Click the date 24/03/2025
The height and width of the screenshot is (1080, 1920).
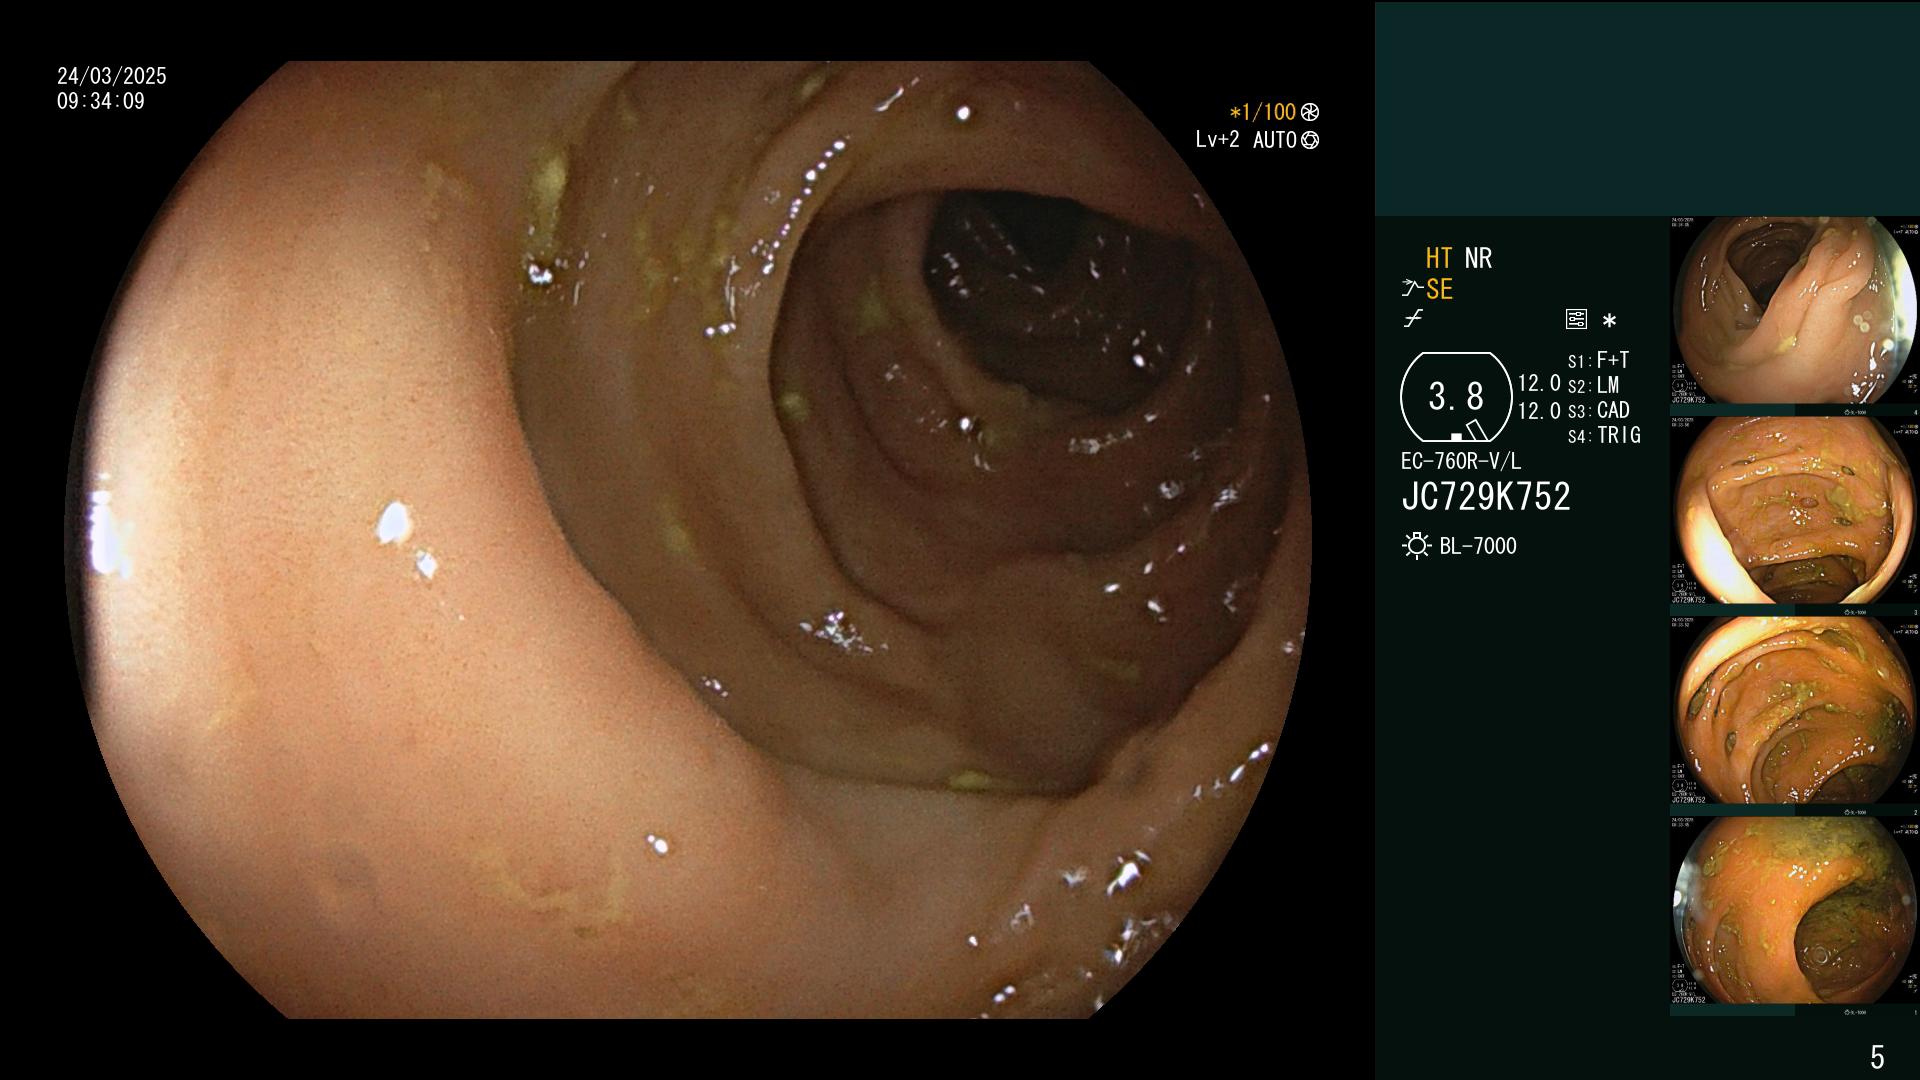coord(112,76)
